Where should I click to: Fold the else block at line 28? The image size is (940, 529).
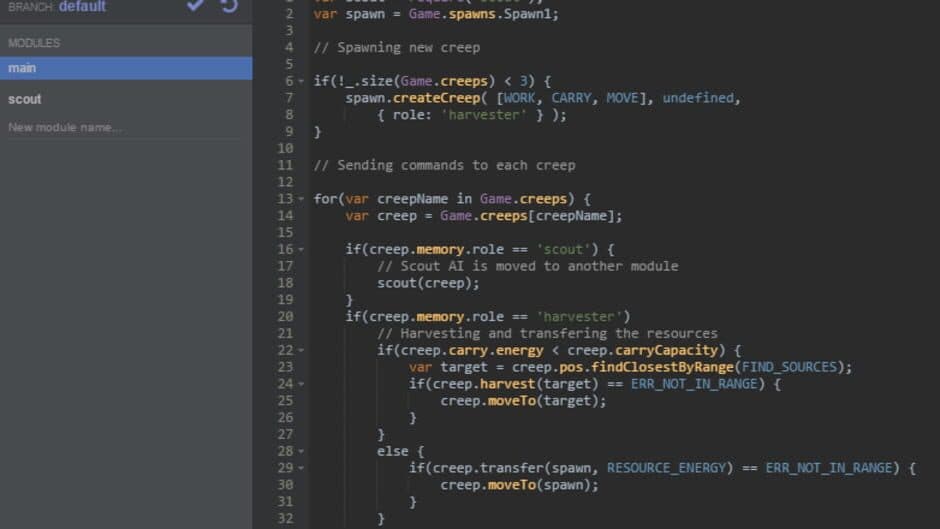pyautogui.click(x=301, y=452)
